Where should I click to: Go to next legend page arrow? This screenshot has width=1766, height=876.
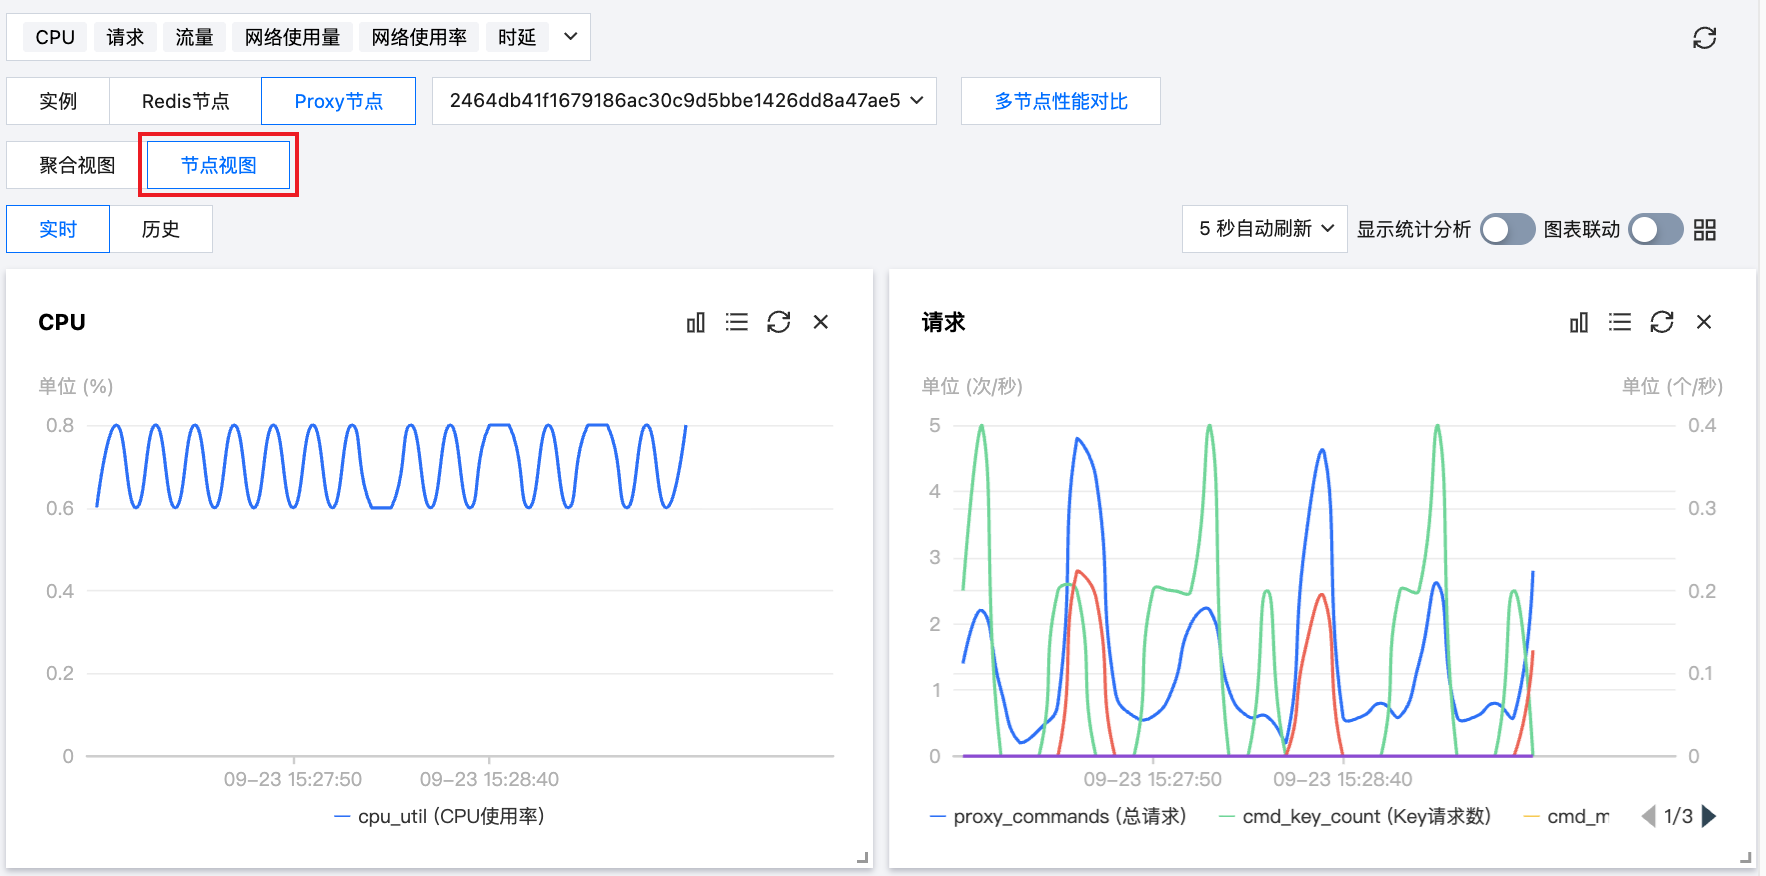coord(1709,816)
